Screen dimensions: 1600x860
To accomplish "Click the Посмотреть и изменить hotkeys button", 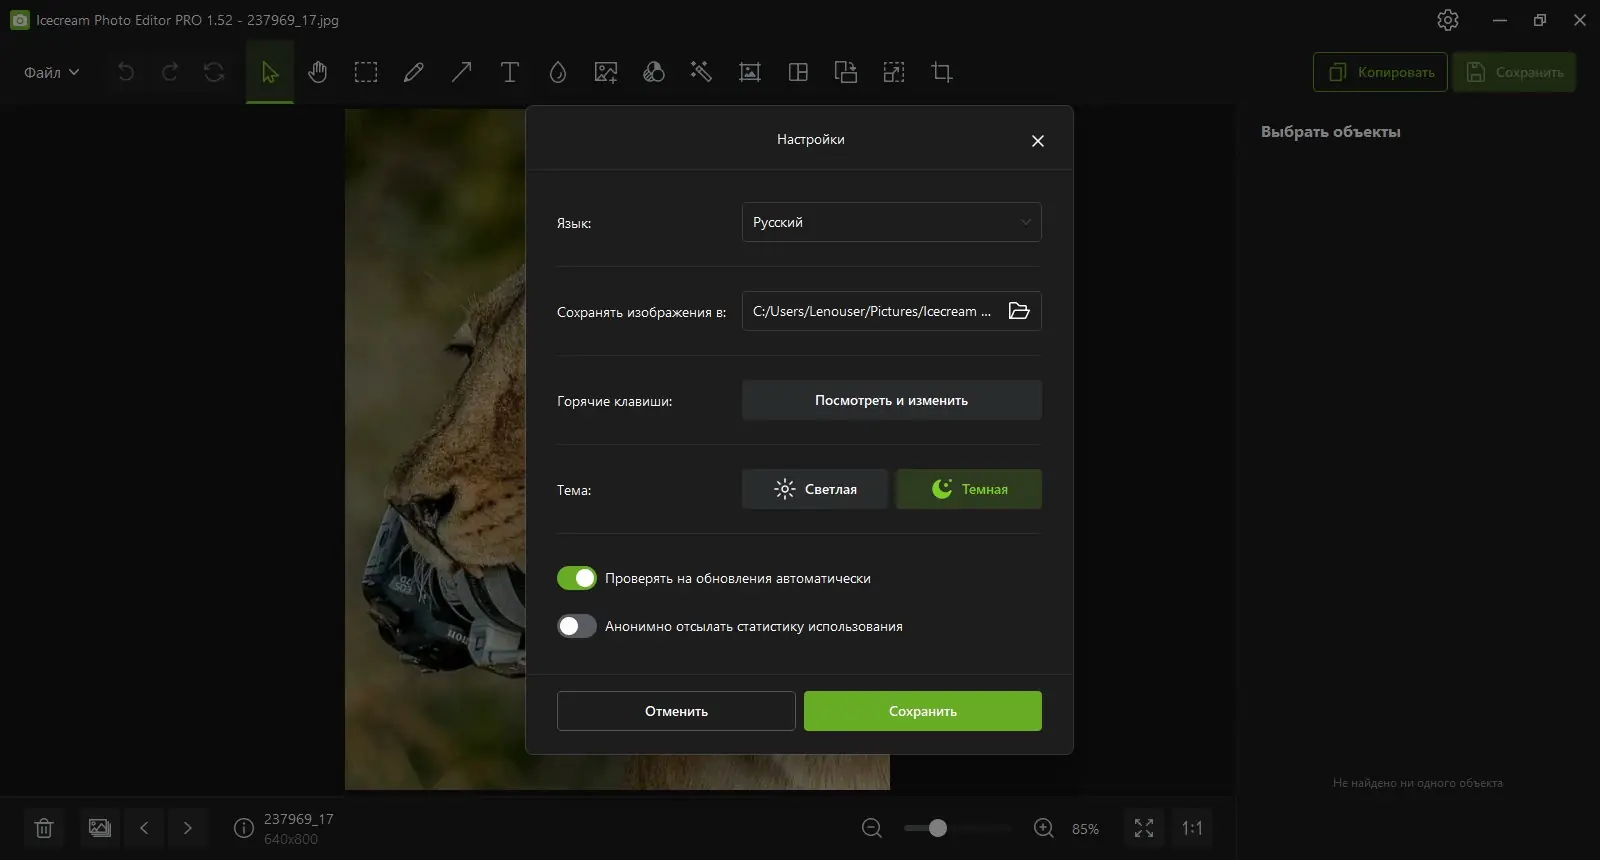I will (x=892, y=400).
